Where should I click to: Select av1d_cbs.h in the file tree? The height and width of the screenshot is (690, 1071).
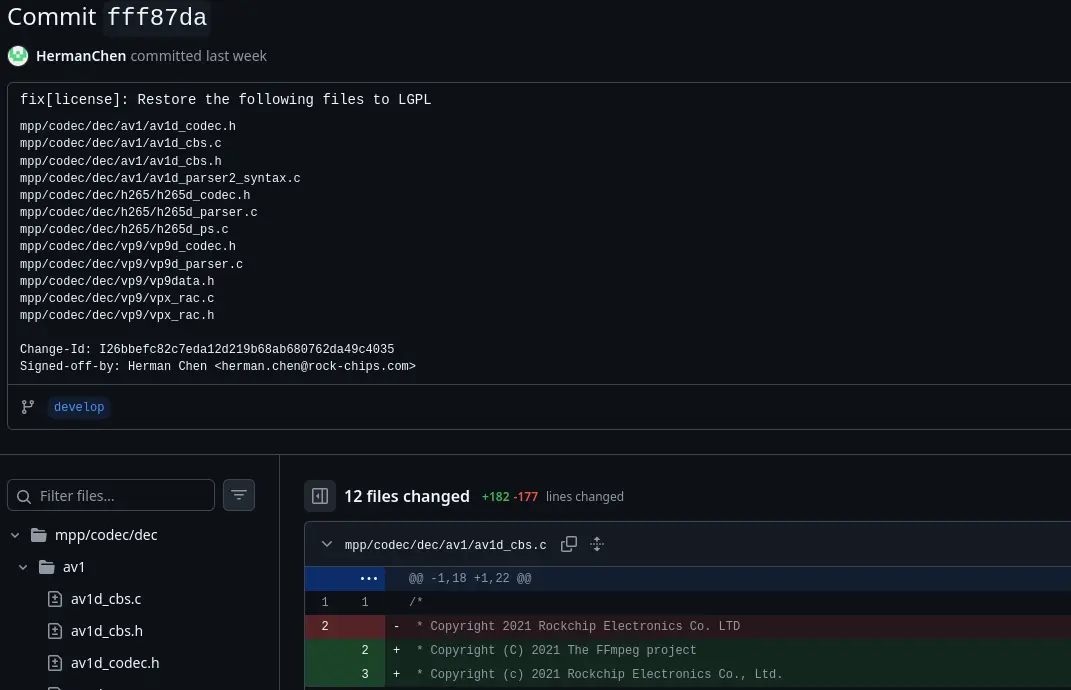106,631
